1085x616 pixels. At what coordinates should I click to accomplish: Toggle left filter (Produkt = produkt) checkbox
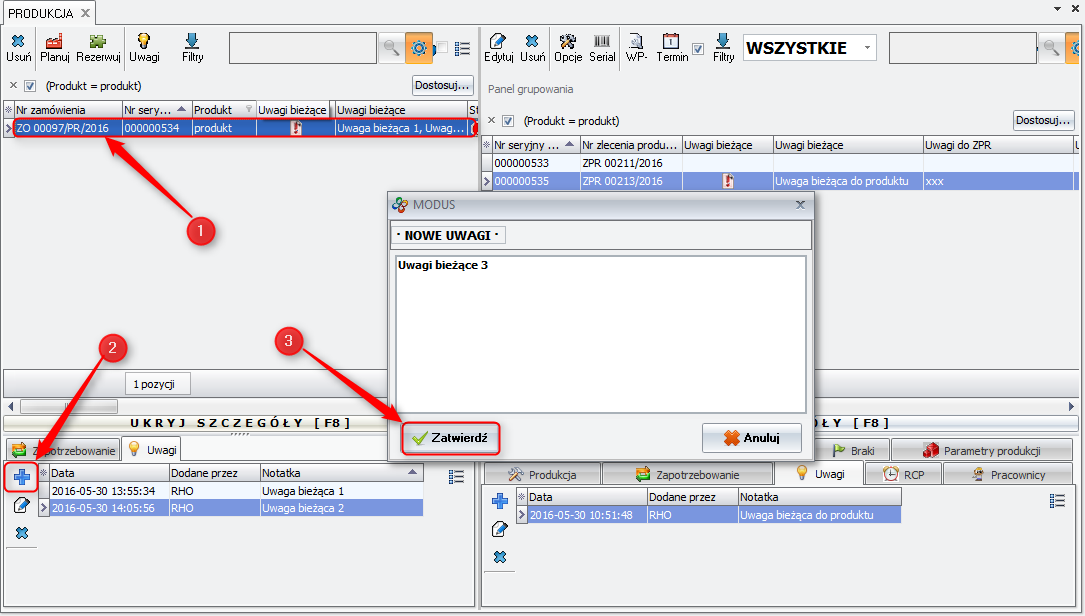pyautogui.click(x=30, y=86)
